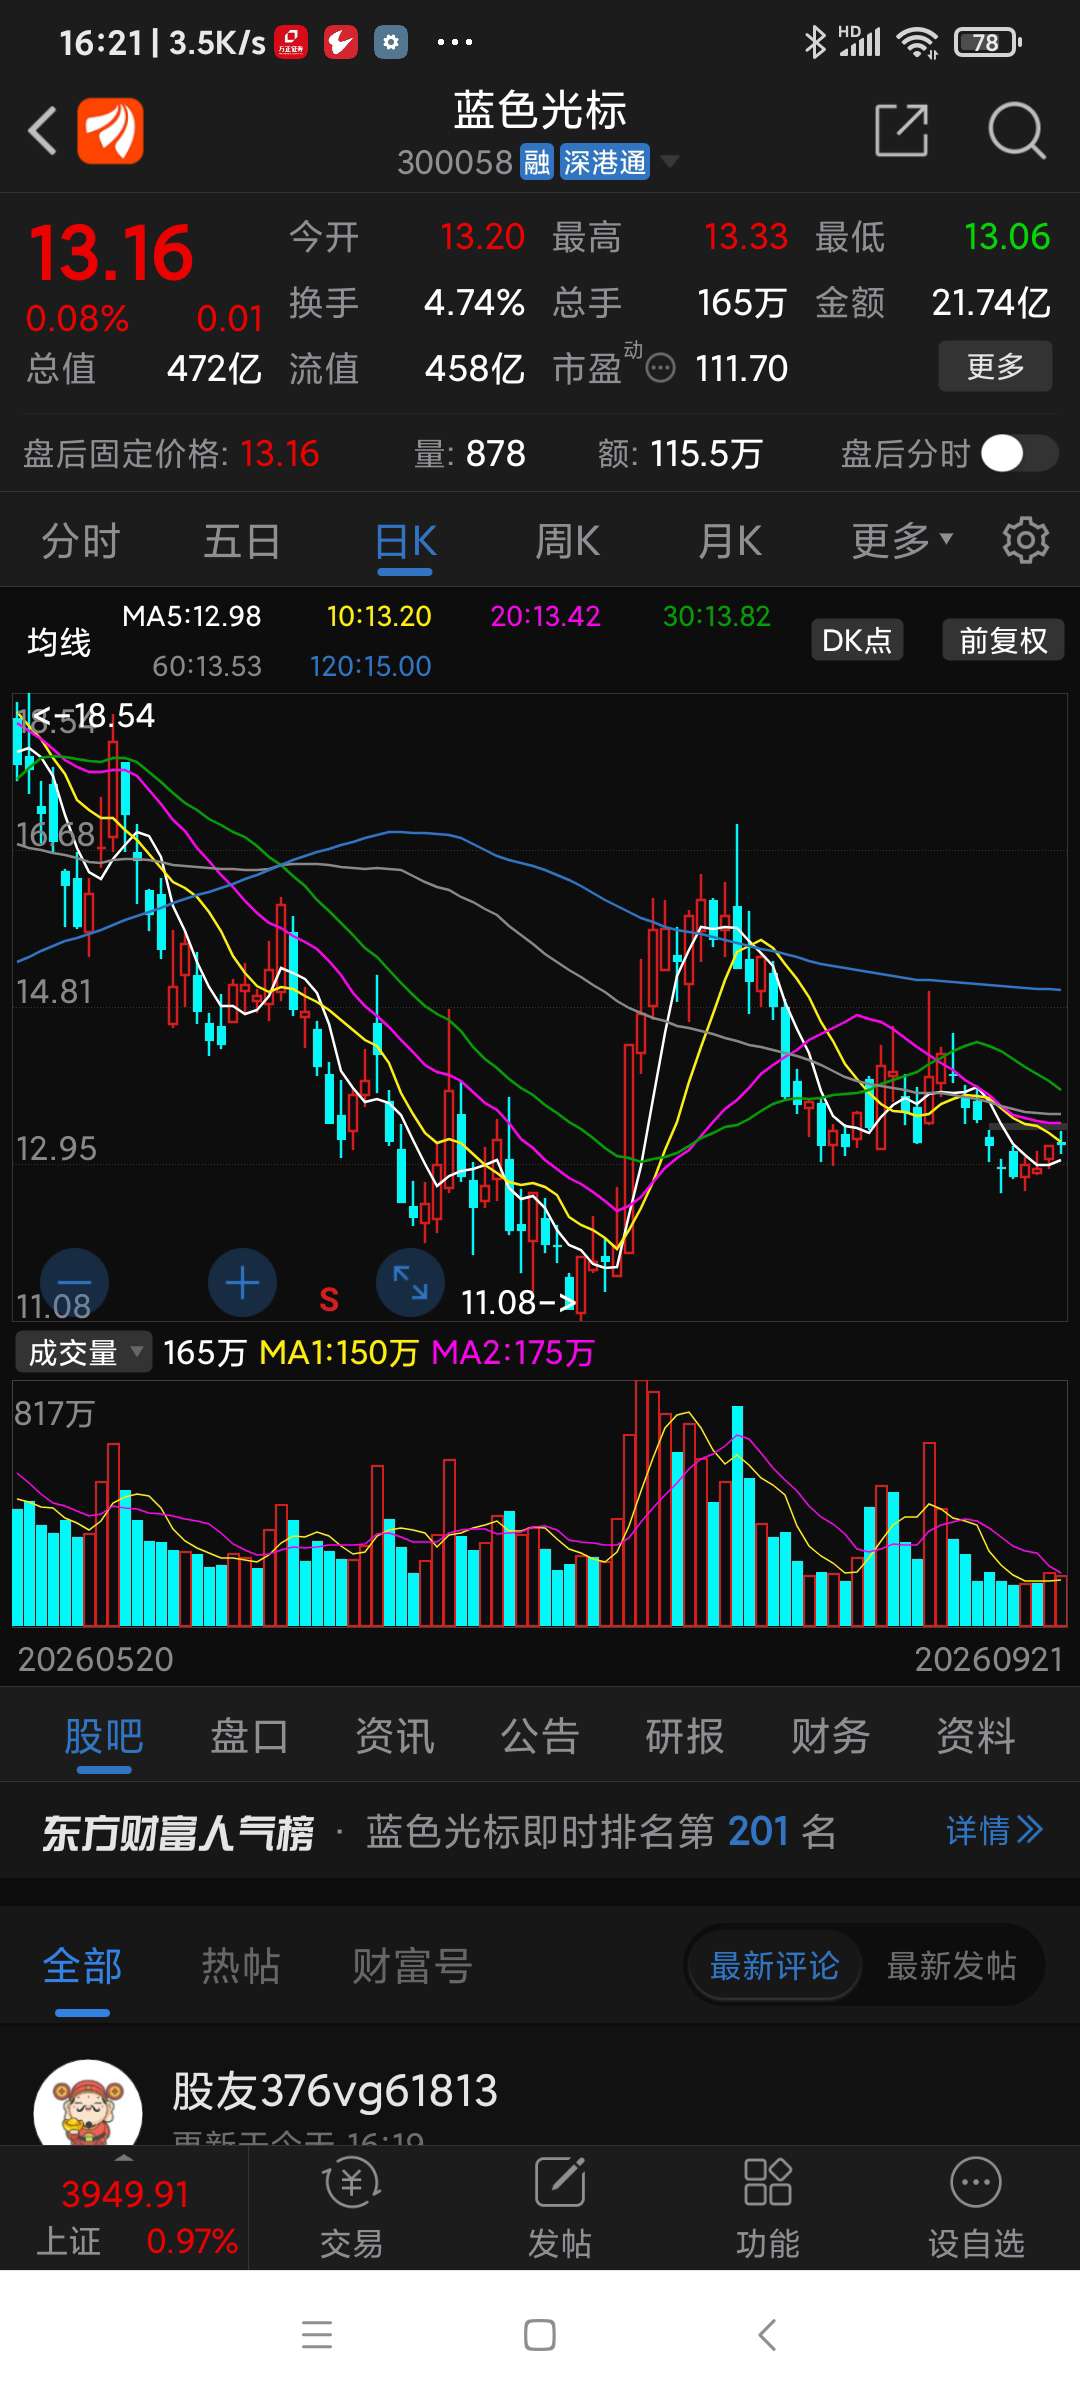This screenshot has width=1080, height=2400.
Task: Click the 前复权 button
Action: 1003,640
